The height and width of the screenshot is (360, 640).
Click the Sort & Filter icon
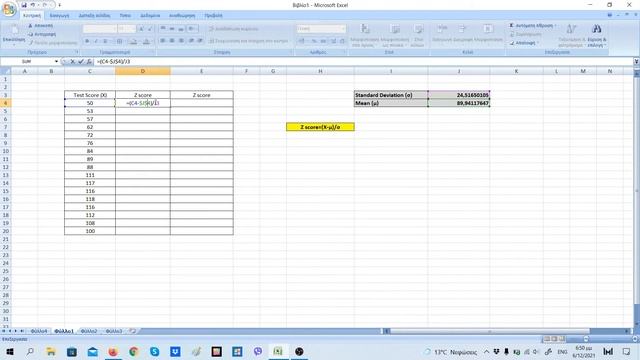[x=571, y=29]
